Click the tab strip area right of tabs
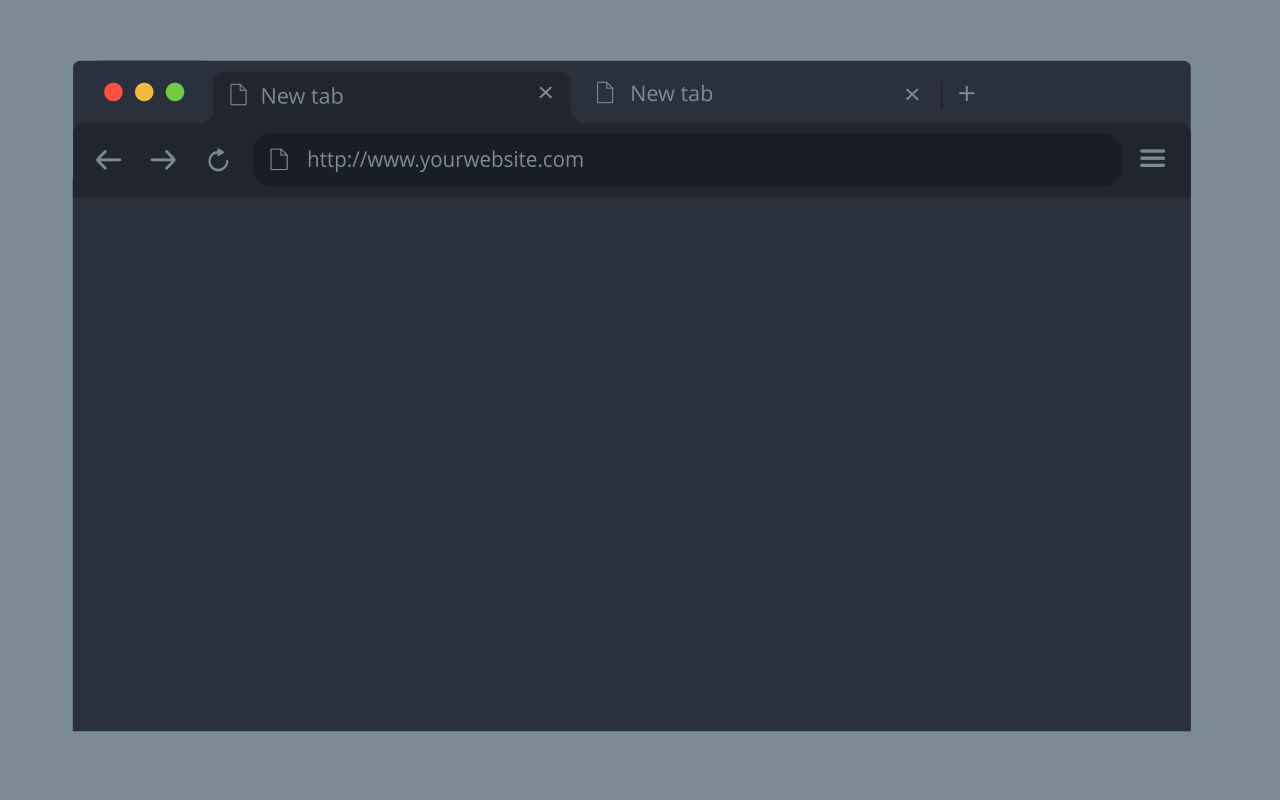 click(1080, 93)
